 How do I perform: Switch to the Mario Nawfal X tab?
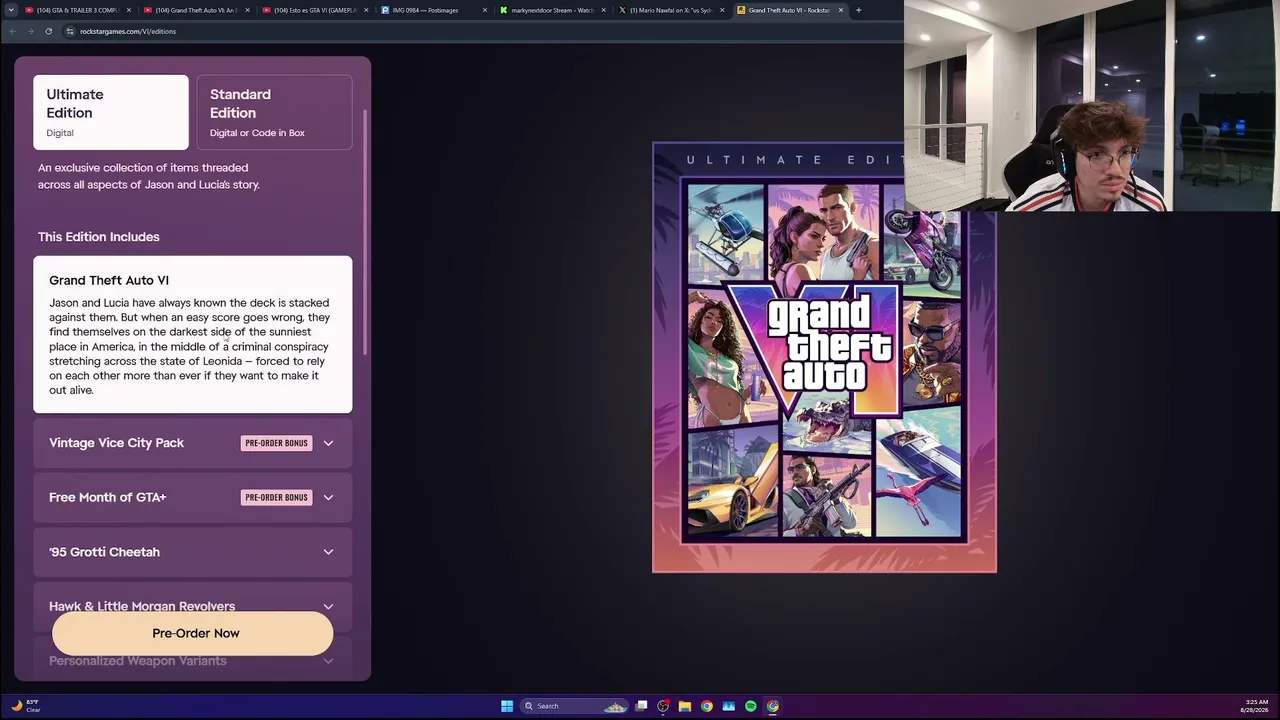pos(672,10)
